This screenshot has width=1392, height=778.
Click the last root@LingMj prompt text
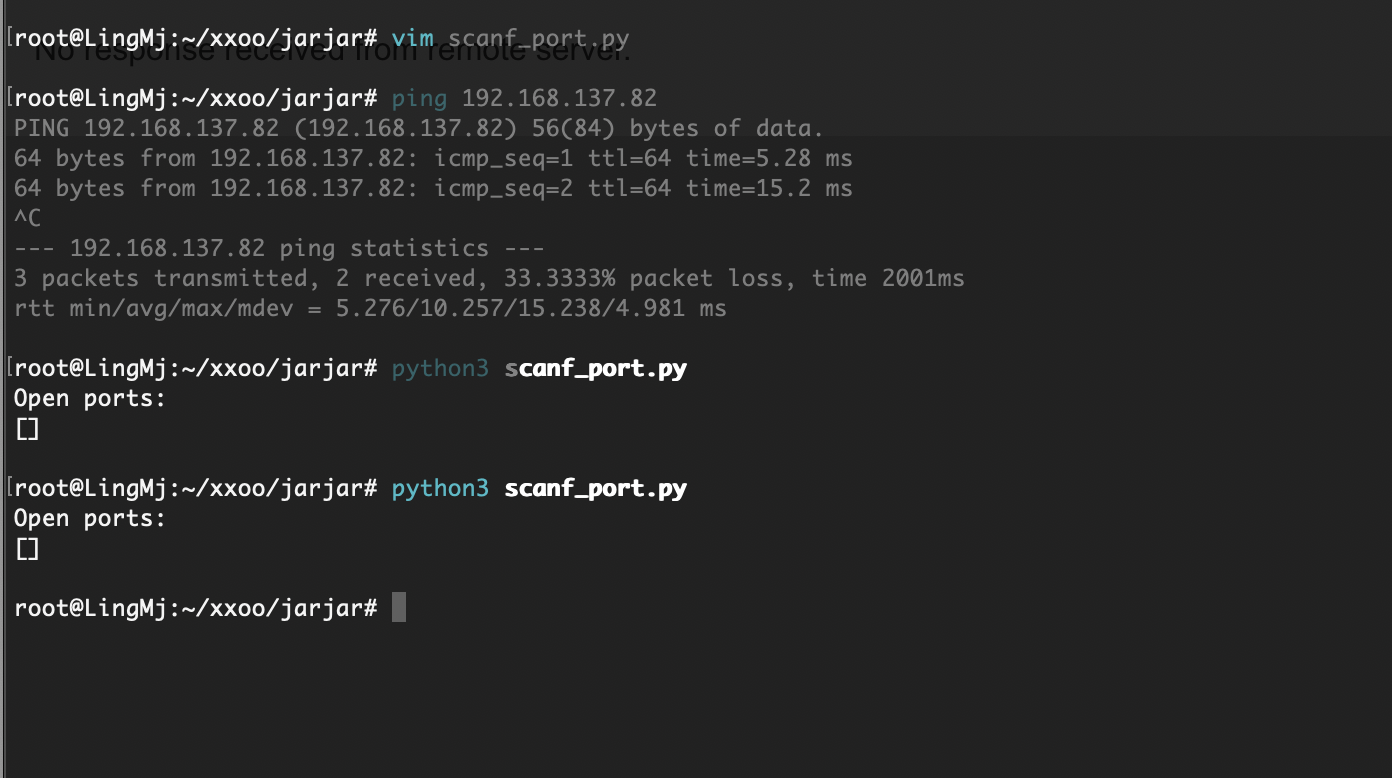pyautogui.click(x=196, y=608)
